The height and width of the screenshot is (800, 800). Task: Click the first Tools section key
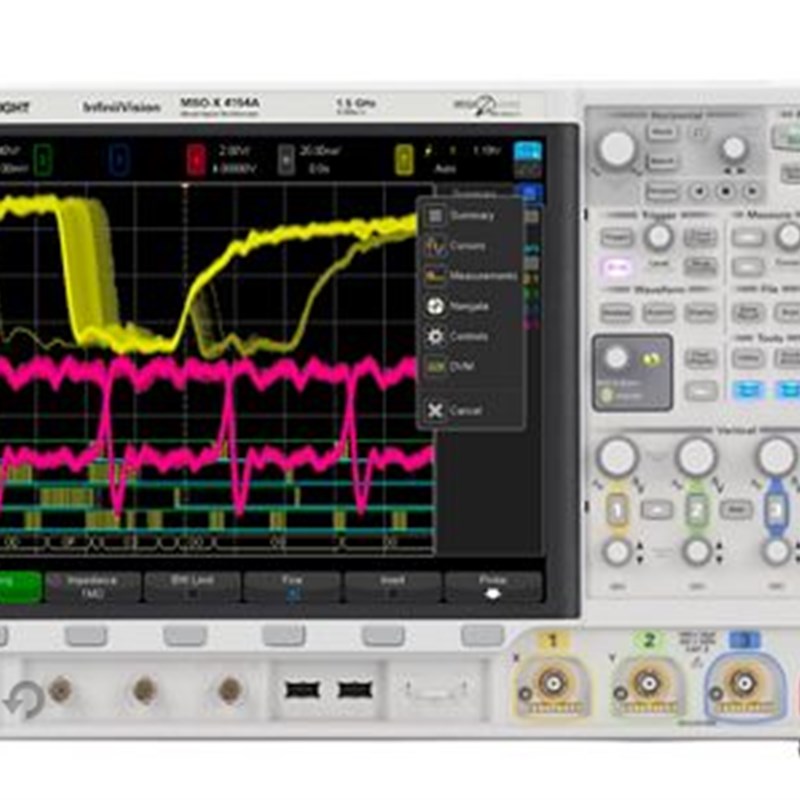coord(748,358)
